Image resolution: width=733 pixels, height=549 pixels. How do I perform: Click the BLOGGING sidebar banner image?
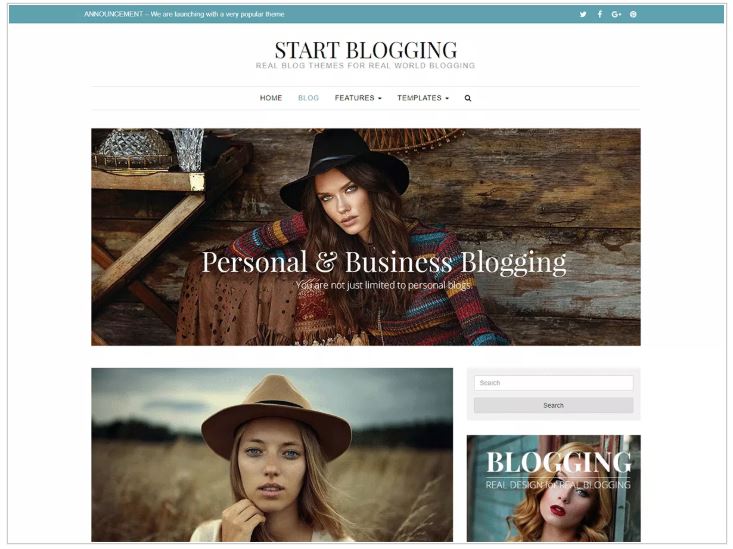[x=553, y=488]
